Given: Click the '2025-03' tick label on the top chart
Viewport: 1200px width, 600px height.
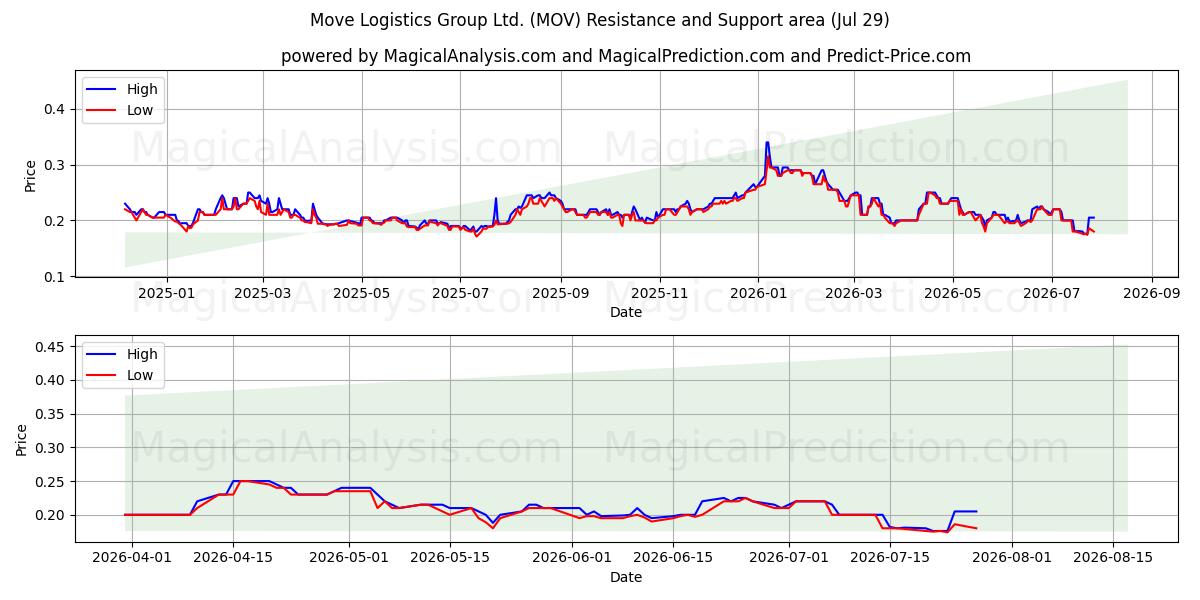Looking at the screenshot, I should click(x=263, y=293).
